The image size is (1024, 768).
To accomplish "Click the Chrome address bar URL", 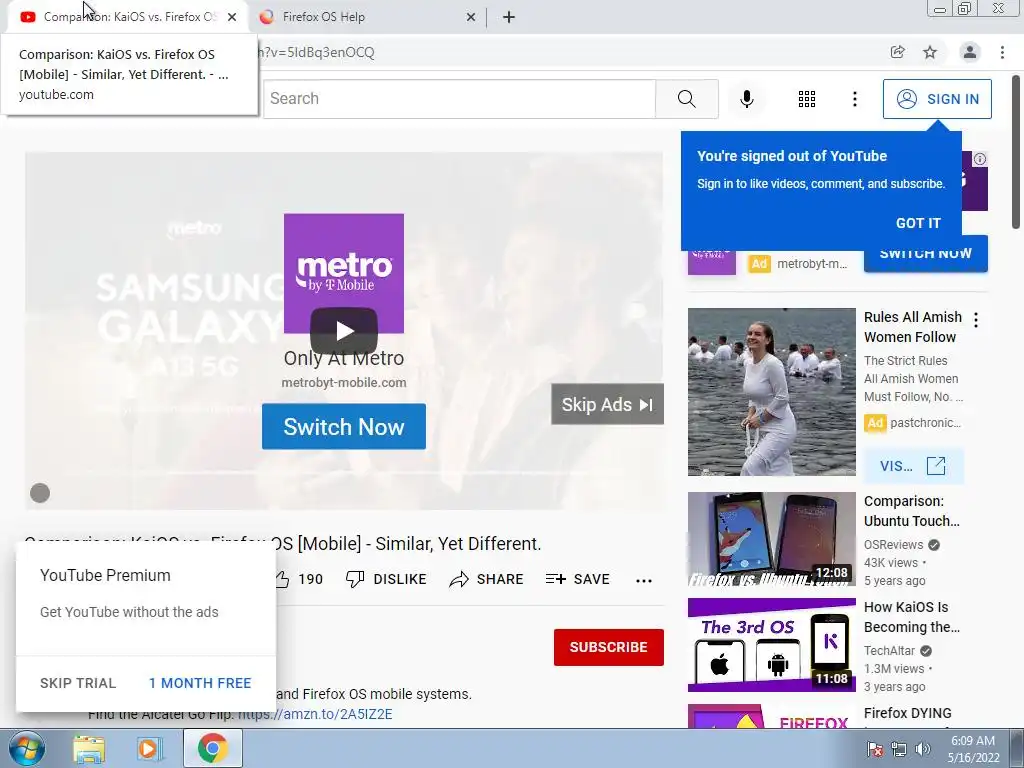I will [317, 52].
